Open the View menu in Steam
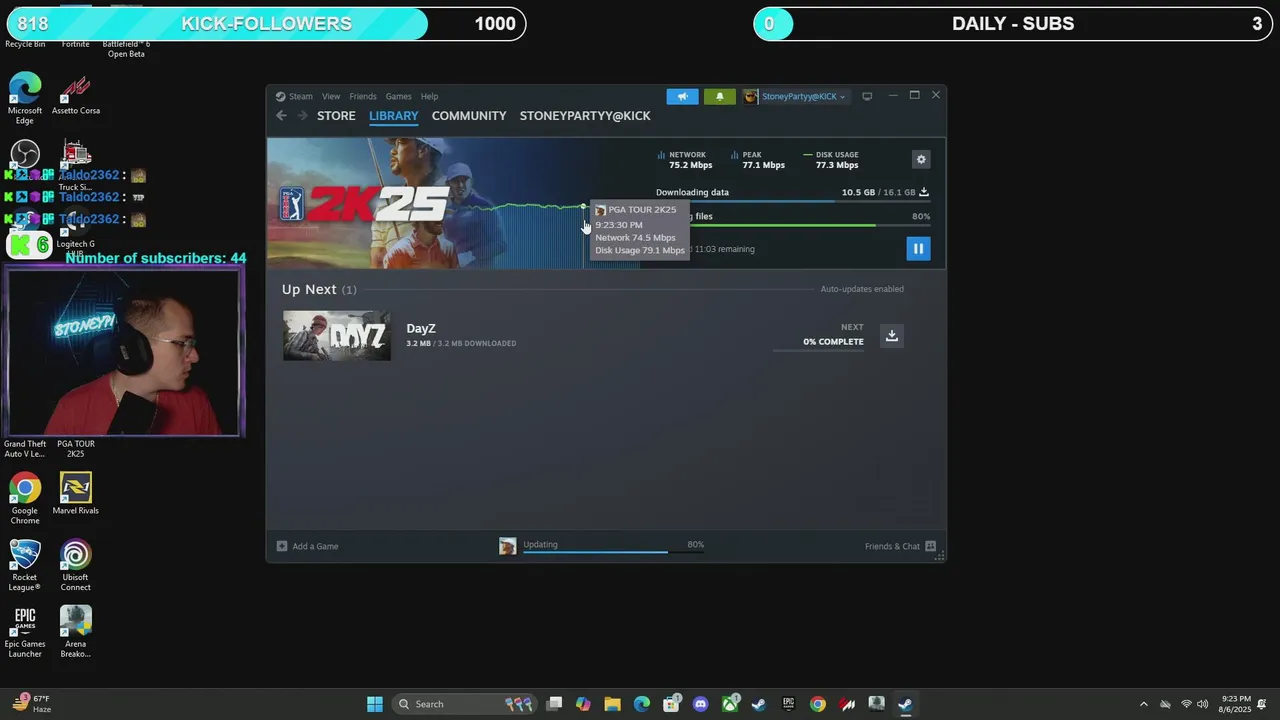The height and width of the screenshot is (720, 1280). pyautogui.click(x=331, y=96)
